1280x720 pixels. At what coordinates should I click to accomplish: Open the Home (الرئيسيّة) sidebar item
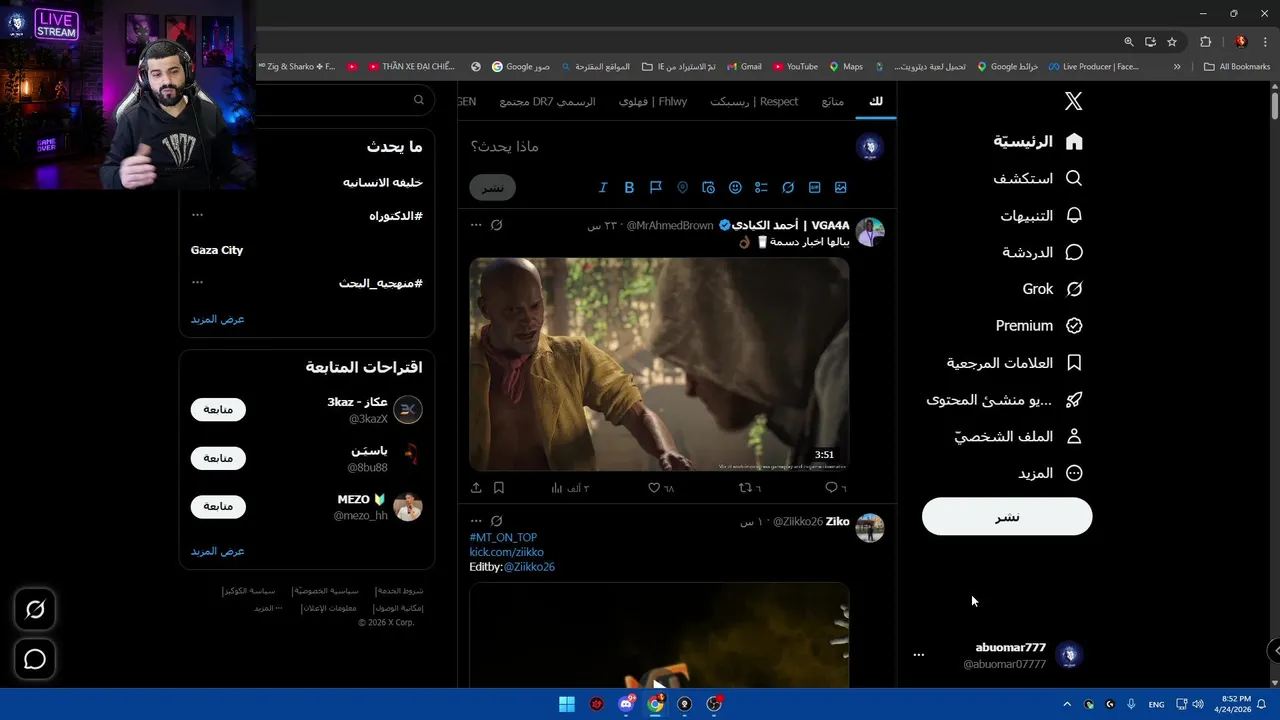click(x=1038, y=142)
